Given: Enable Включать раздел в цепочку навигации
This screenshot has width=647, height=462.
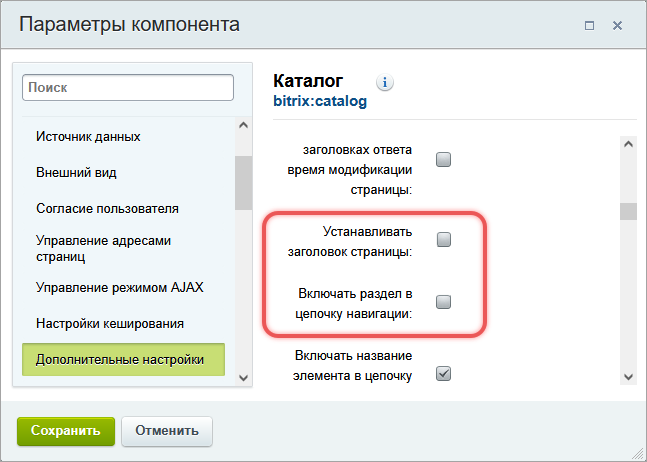Looking at the screenshot, I should pos(444,302).
